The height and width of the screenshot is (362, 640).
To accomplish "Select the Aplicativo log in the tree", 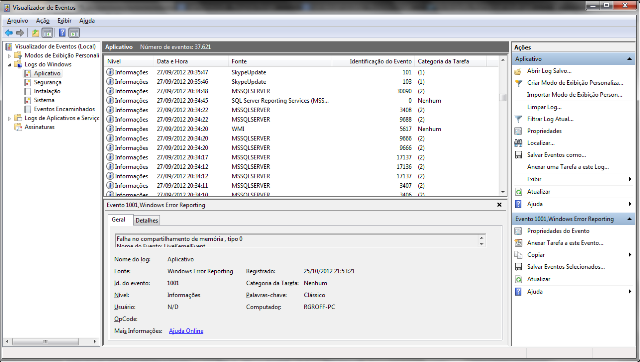I will pos(47,73).
